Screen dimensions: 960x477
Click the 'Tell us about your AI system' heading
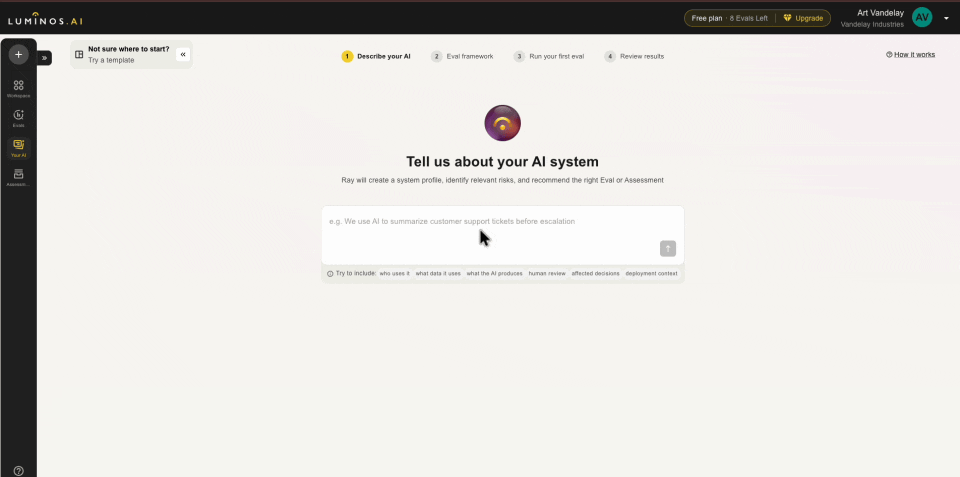502,162
